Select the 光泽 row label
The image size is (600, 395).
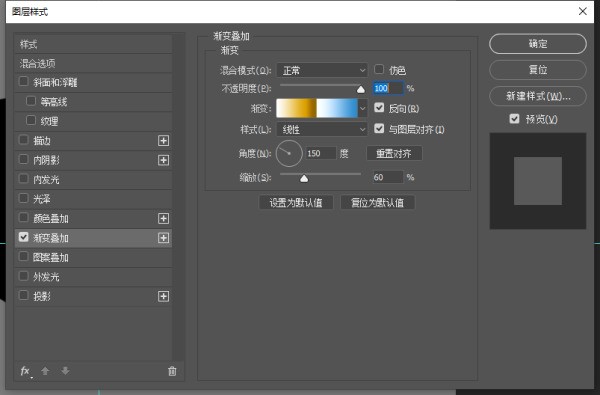point(42,199)
